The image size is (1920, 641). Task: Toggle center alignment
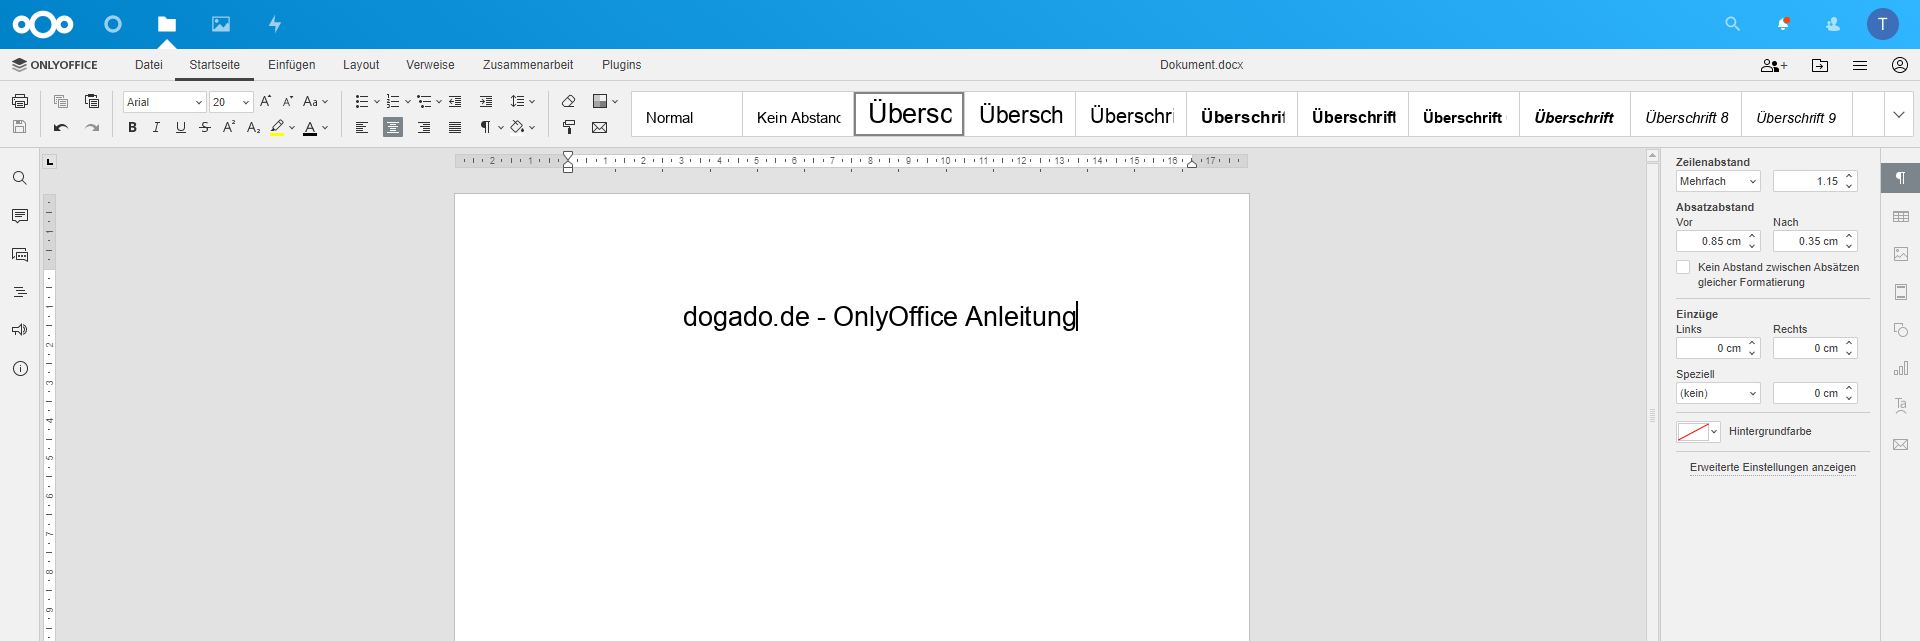[x=393, y=127]
